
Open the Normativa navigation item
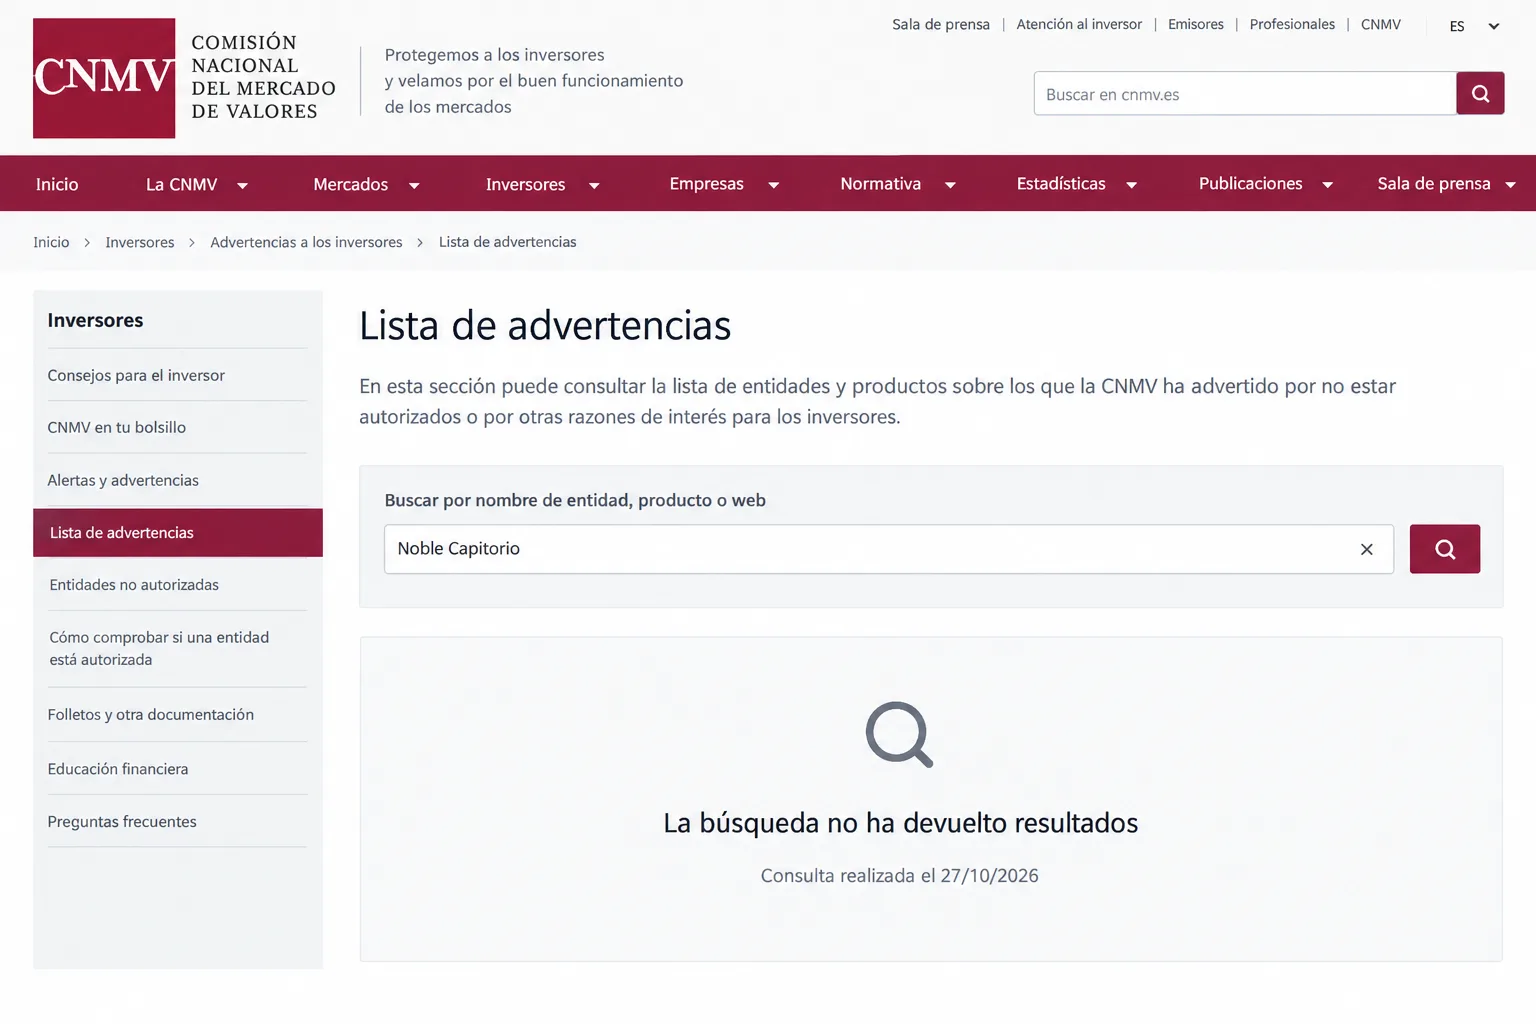pyautogui.click(x=880, y=184)
